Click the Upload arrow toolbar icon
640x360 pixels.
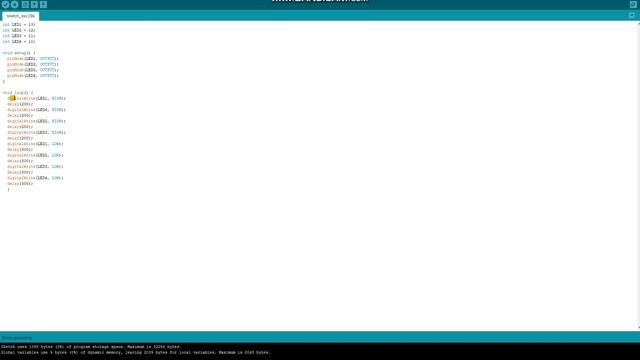15,4
